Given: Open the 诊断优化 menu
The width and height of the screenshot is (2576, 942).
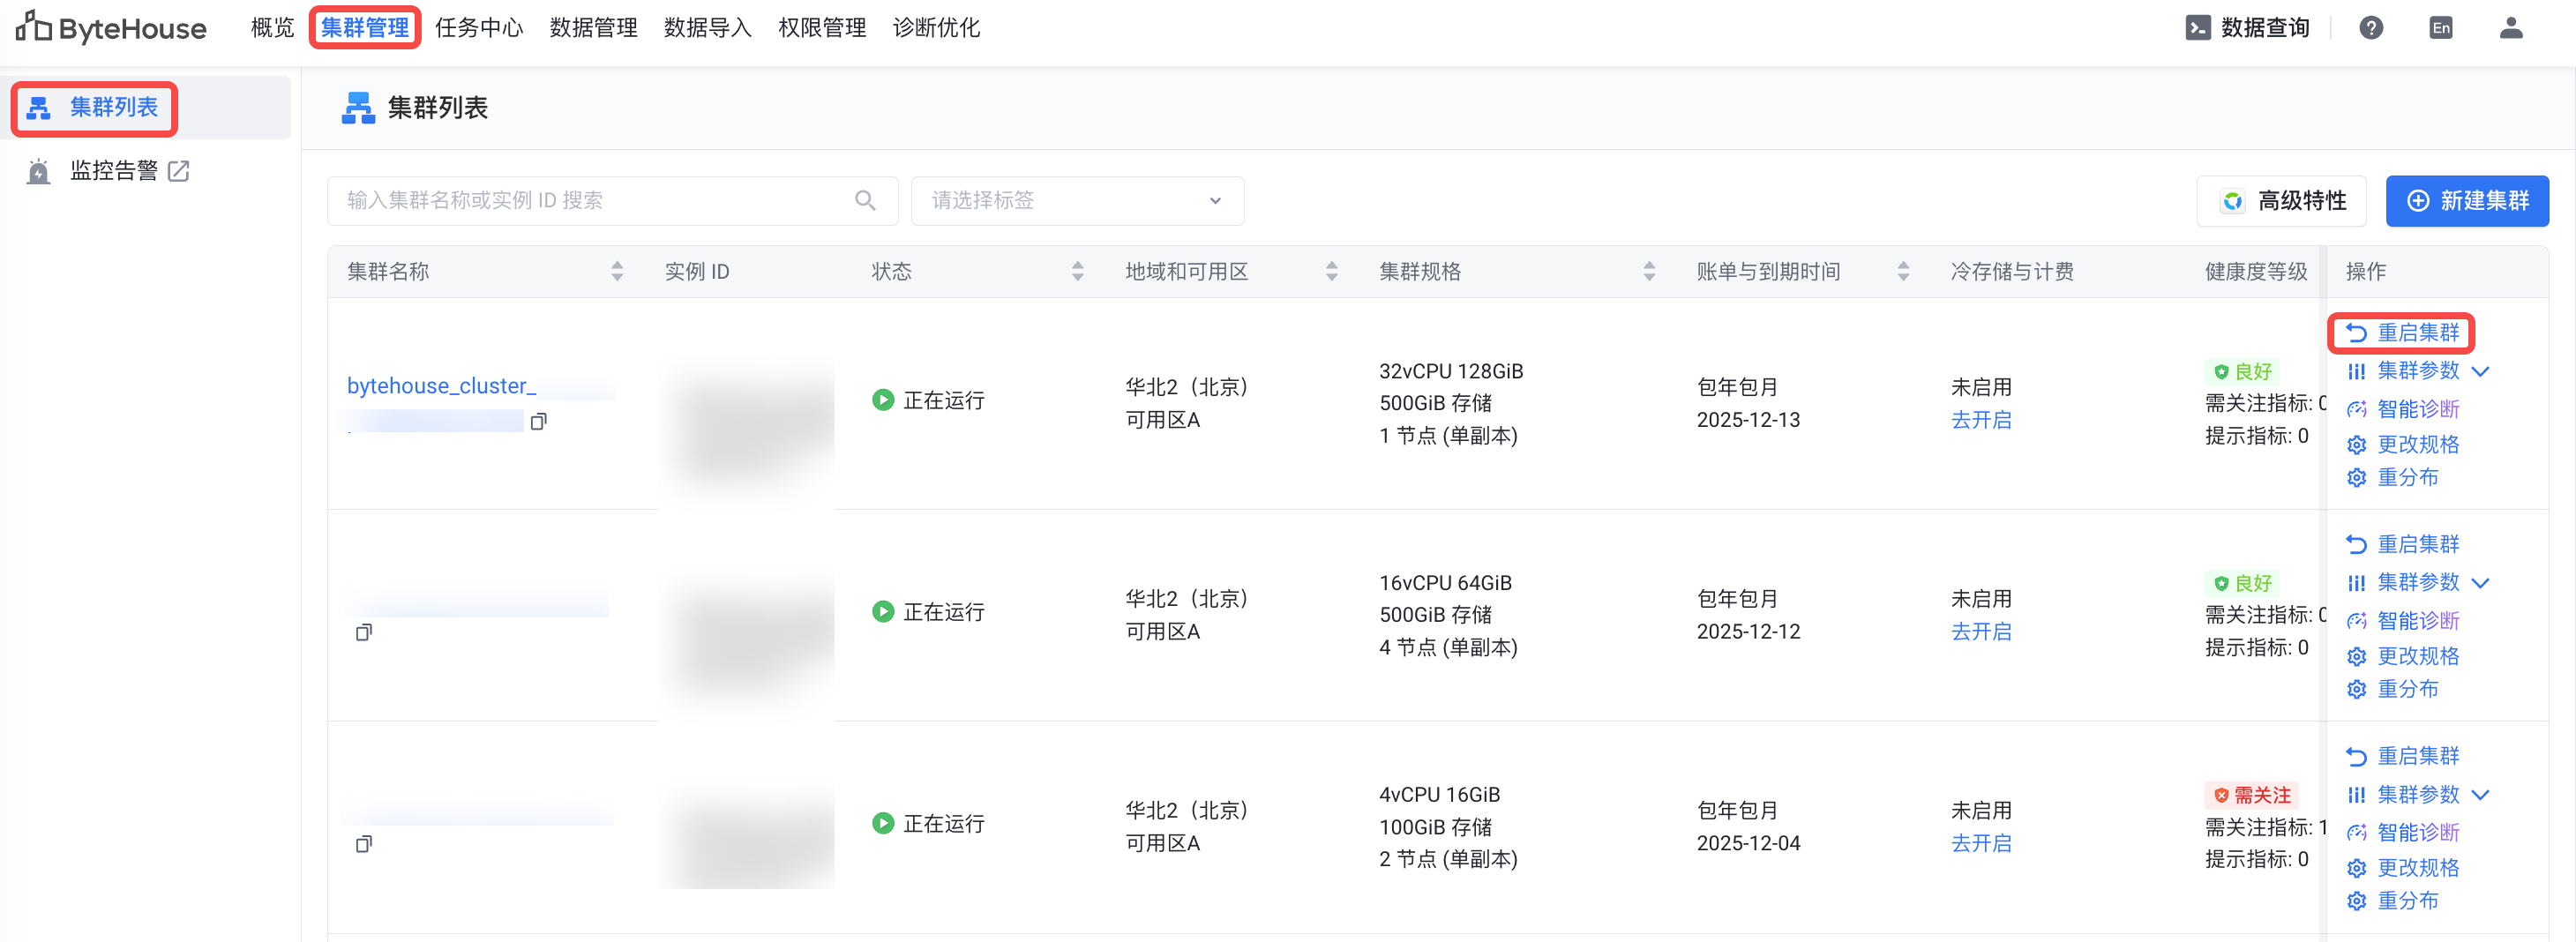Looking at the screenshot, I should 936,28.
